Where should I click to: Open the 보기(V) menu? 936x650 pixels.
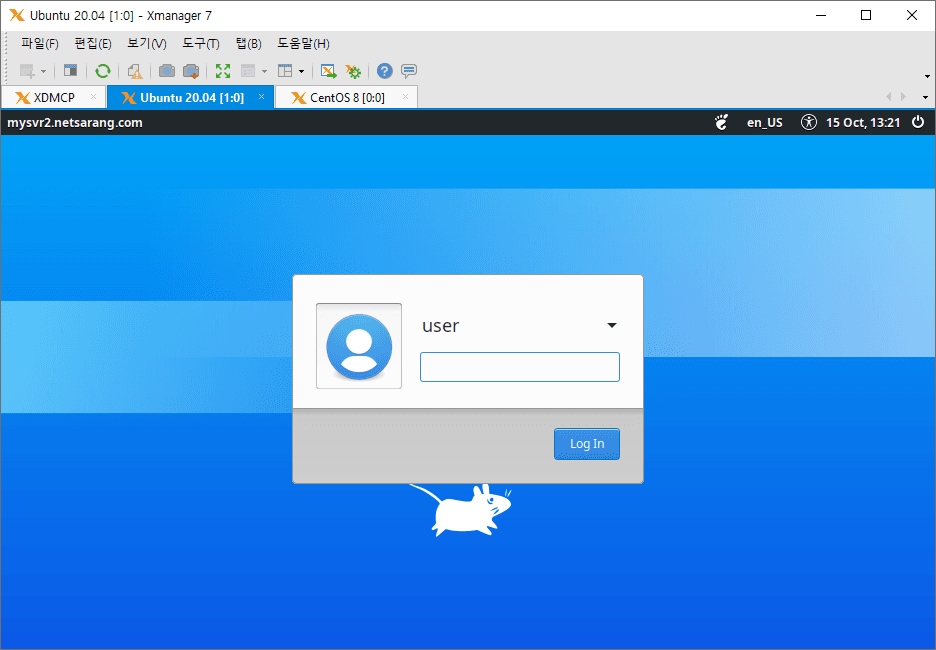coord(146,44)
